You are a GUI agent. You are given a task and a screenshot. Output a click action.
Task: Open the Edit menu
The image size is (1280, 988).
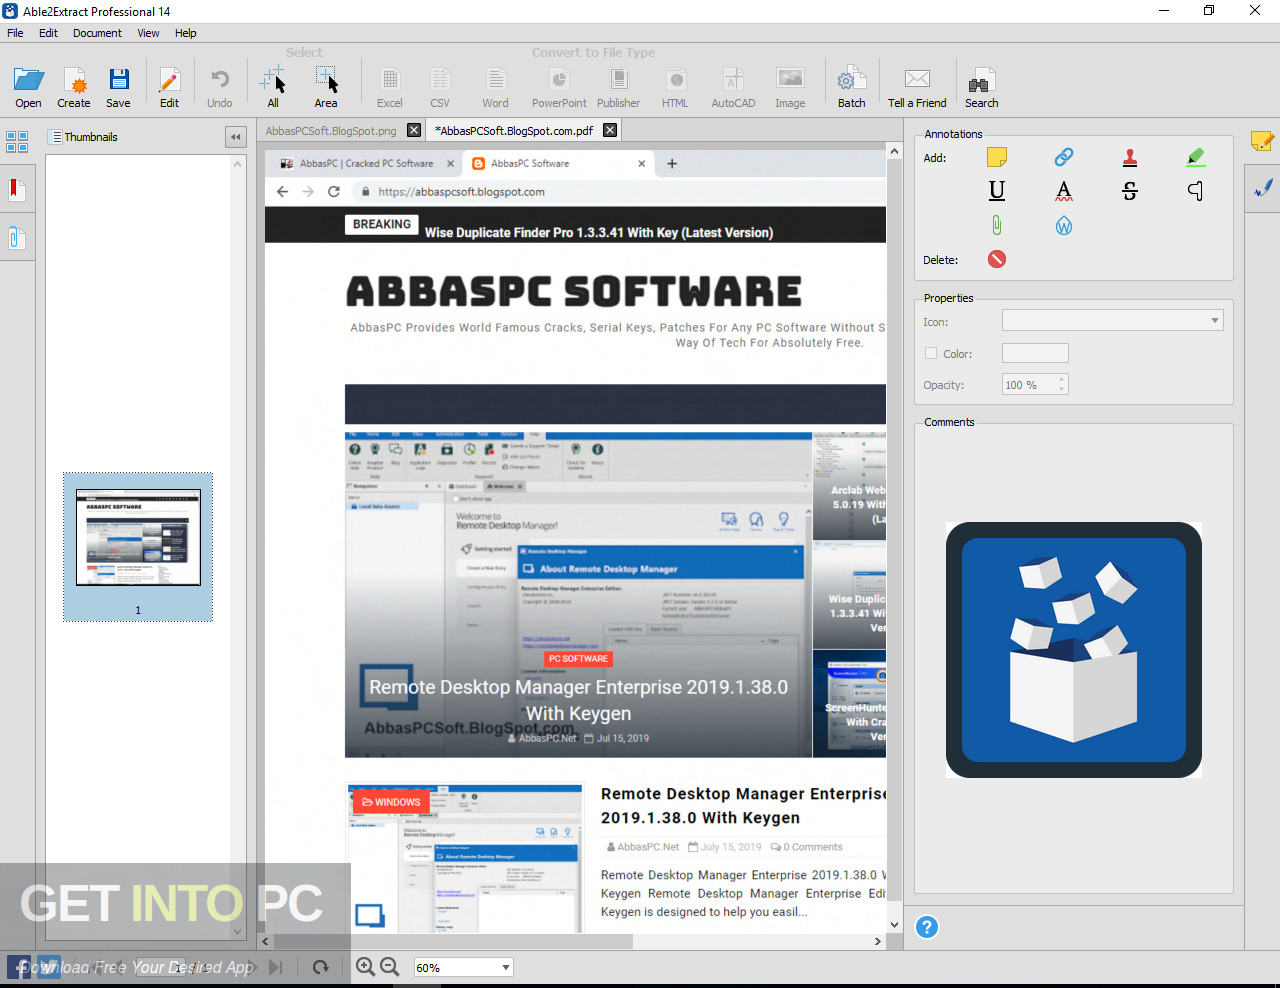point(48,33)
